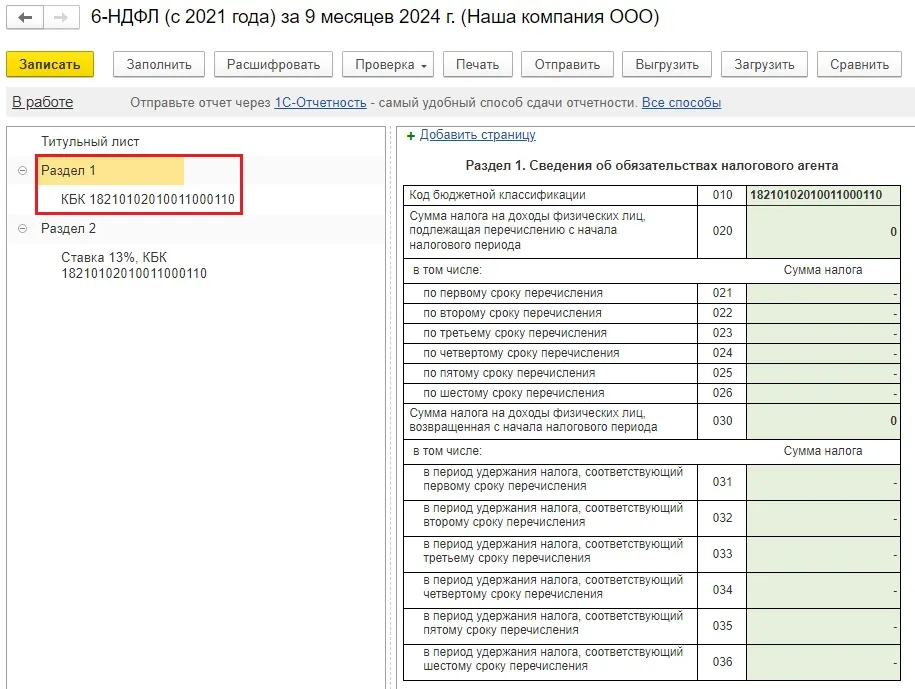The height and width of the screenshot is (689, 915).
Task: Collapse the Раздел 1 tree node
Action: coord(22,171)
